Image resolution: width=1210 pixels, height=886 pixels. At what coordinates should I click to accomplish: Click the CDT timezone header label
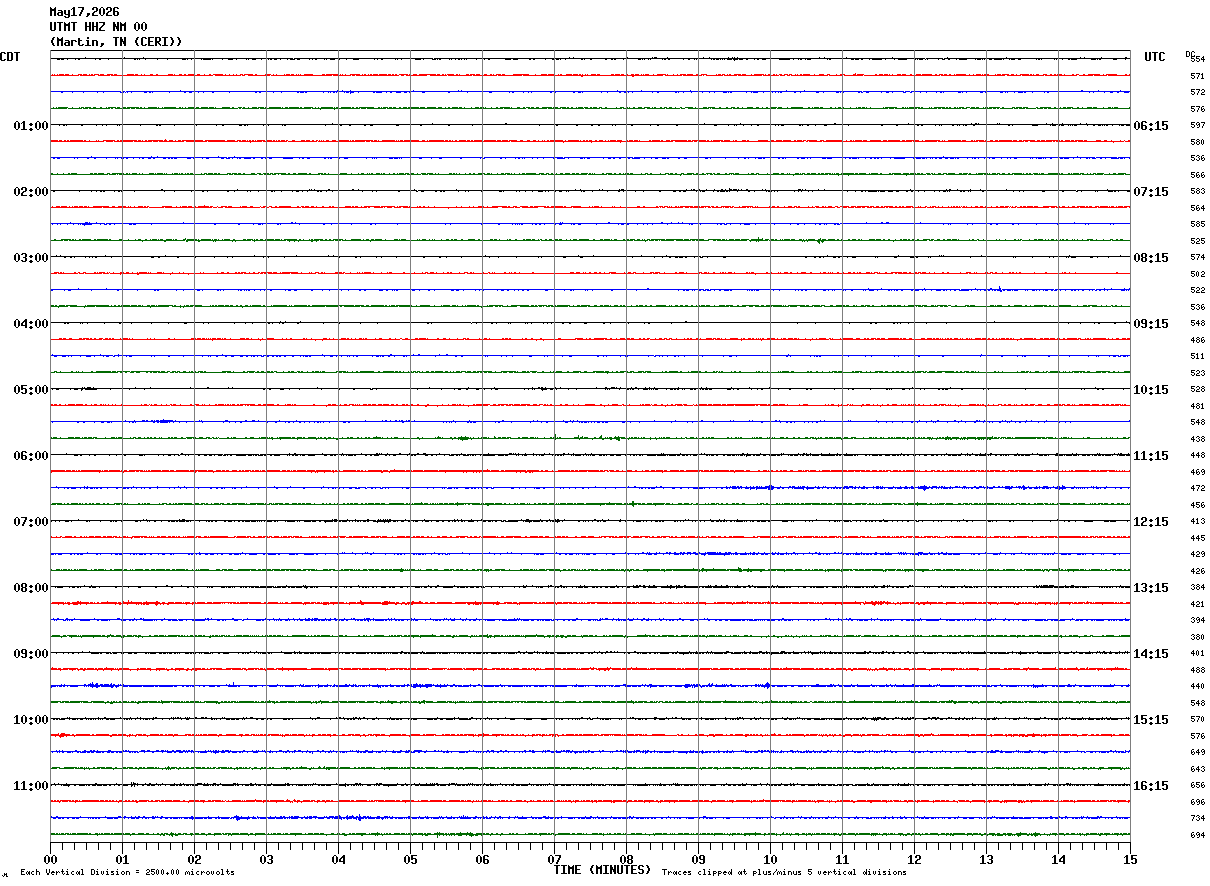[10, 57]
